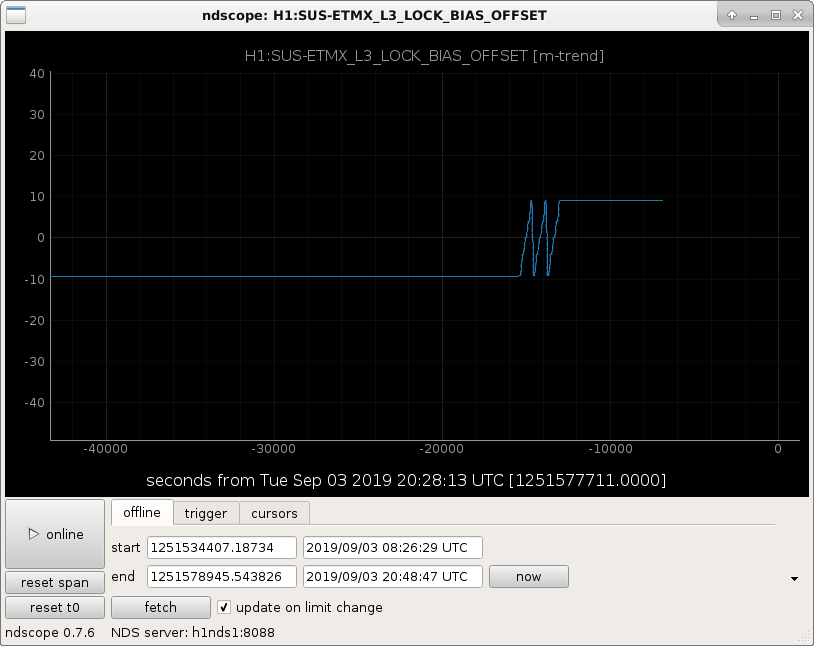Click the -10000 x-axis tick label
The height and width of the screenshot is (646, 814).
pos(610,449)
